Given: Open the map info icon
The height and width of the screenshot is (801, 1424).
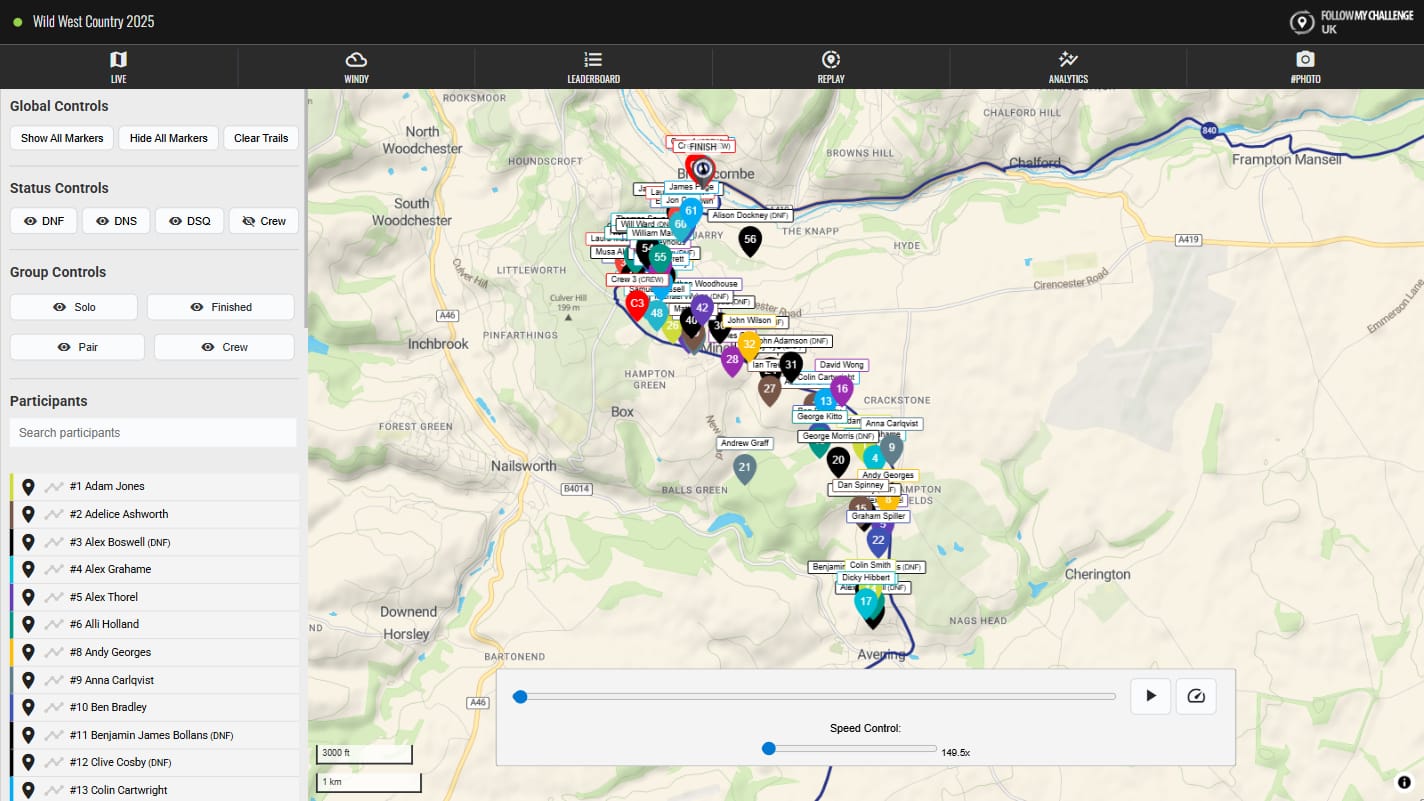Looking at the screenshot, I should [x=1404, y=782].
